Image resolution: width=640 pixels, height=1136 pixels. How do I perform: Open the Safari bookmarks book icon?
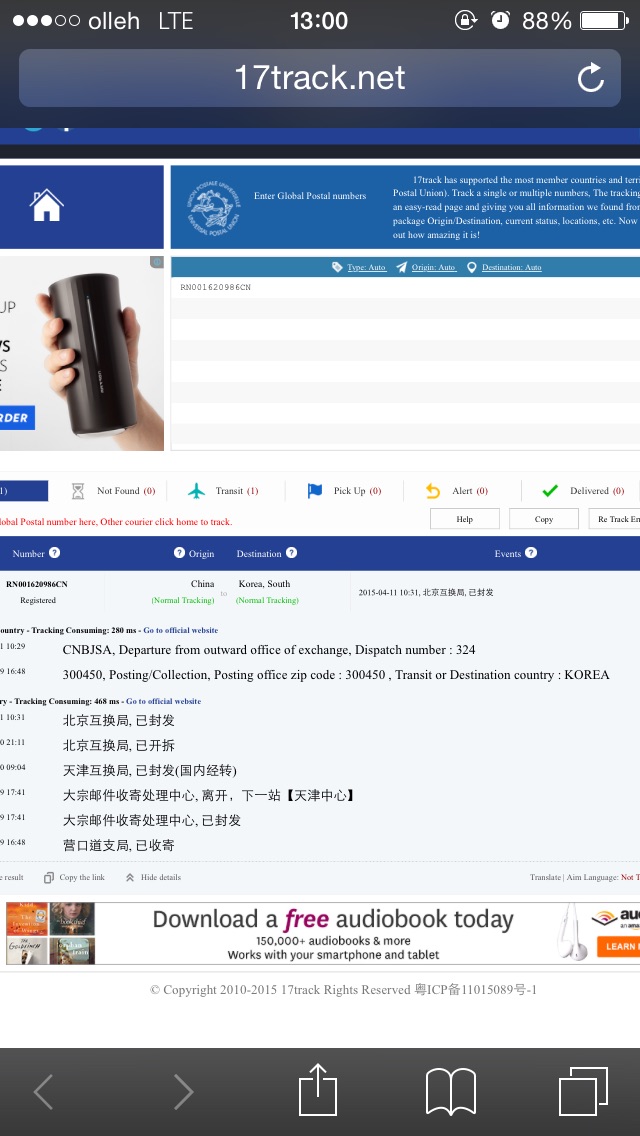tap(450, 1091)
